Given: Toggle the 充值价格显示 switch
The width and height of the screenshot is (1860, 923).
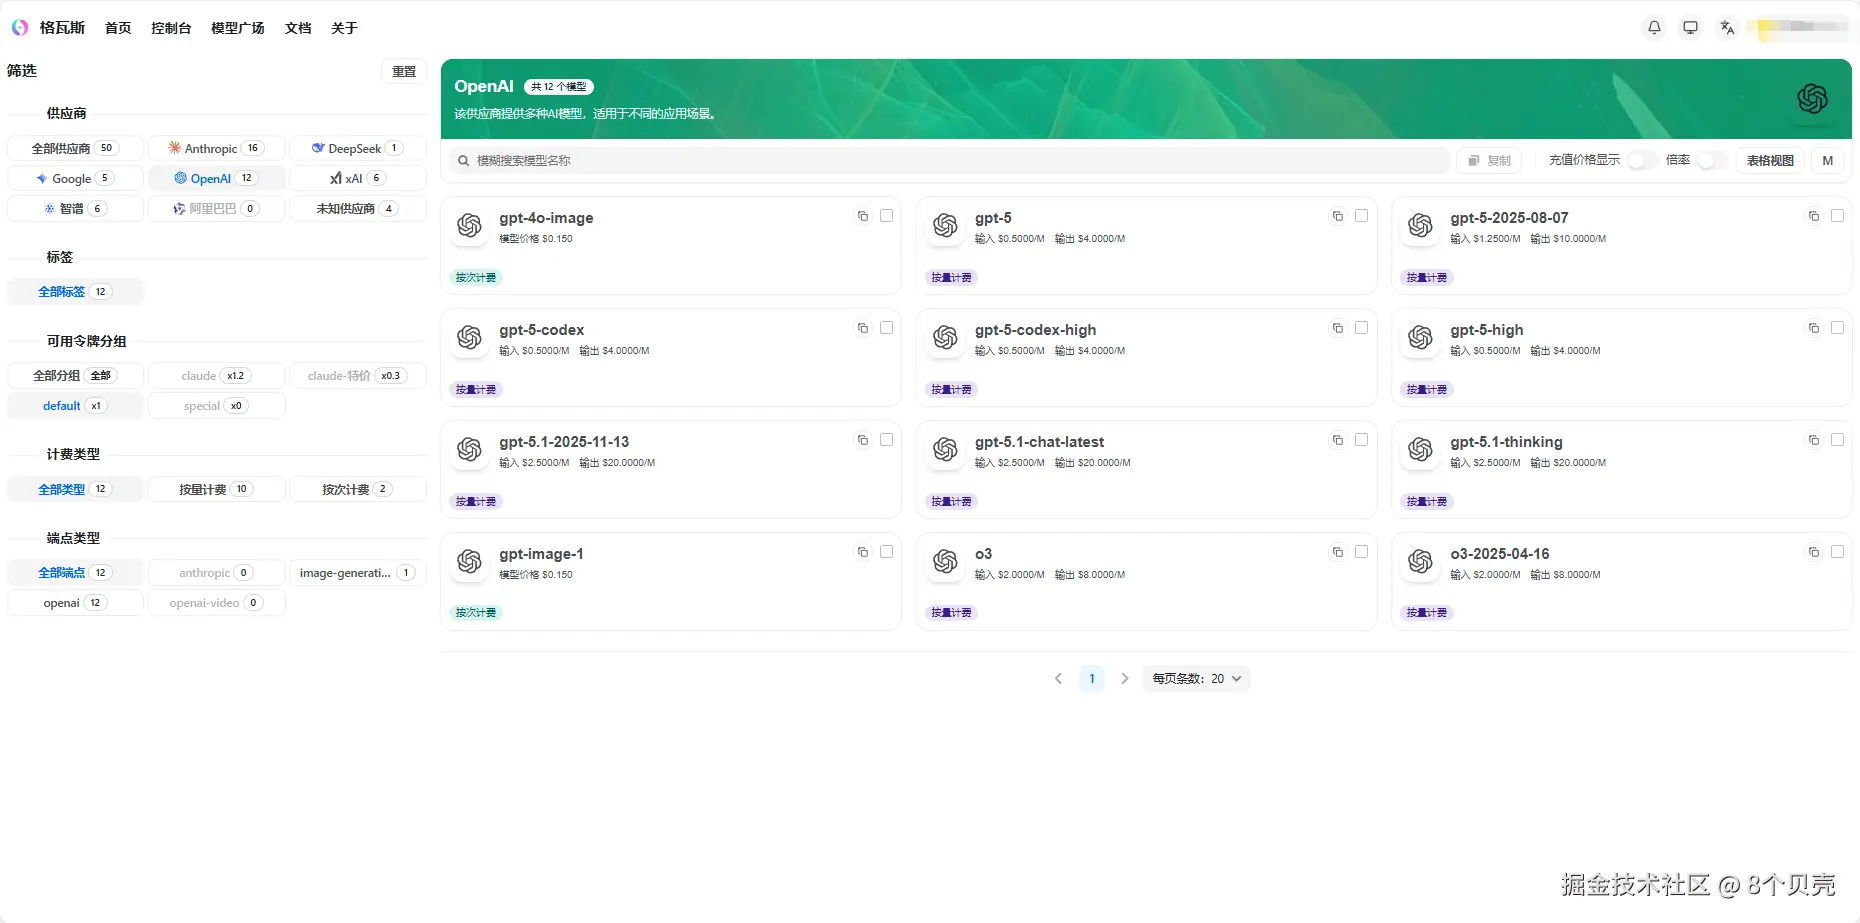Looking at the screenshot, I should [1641, 160].
